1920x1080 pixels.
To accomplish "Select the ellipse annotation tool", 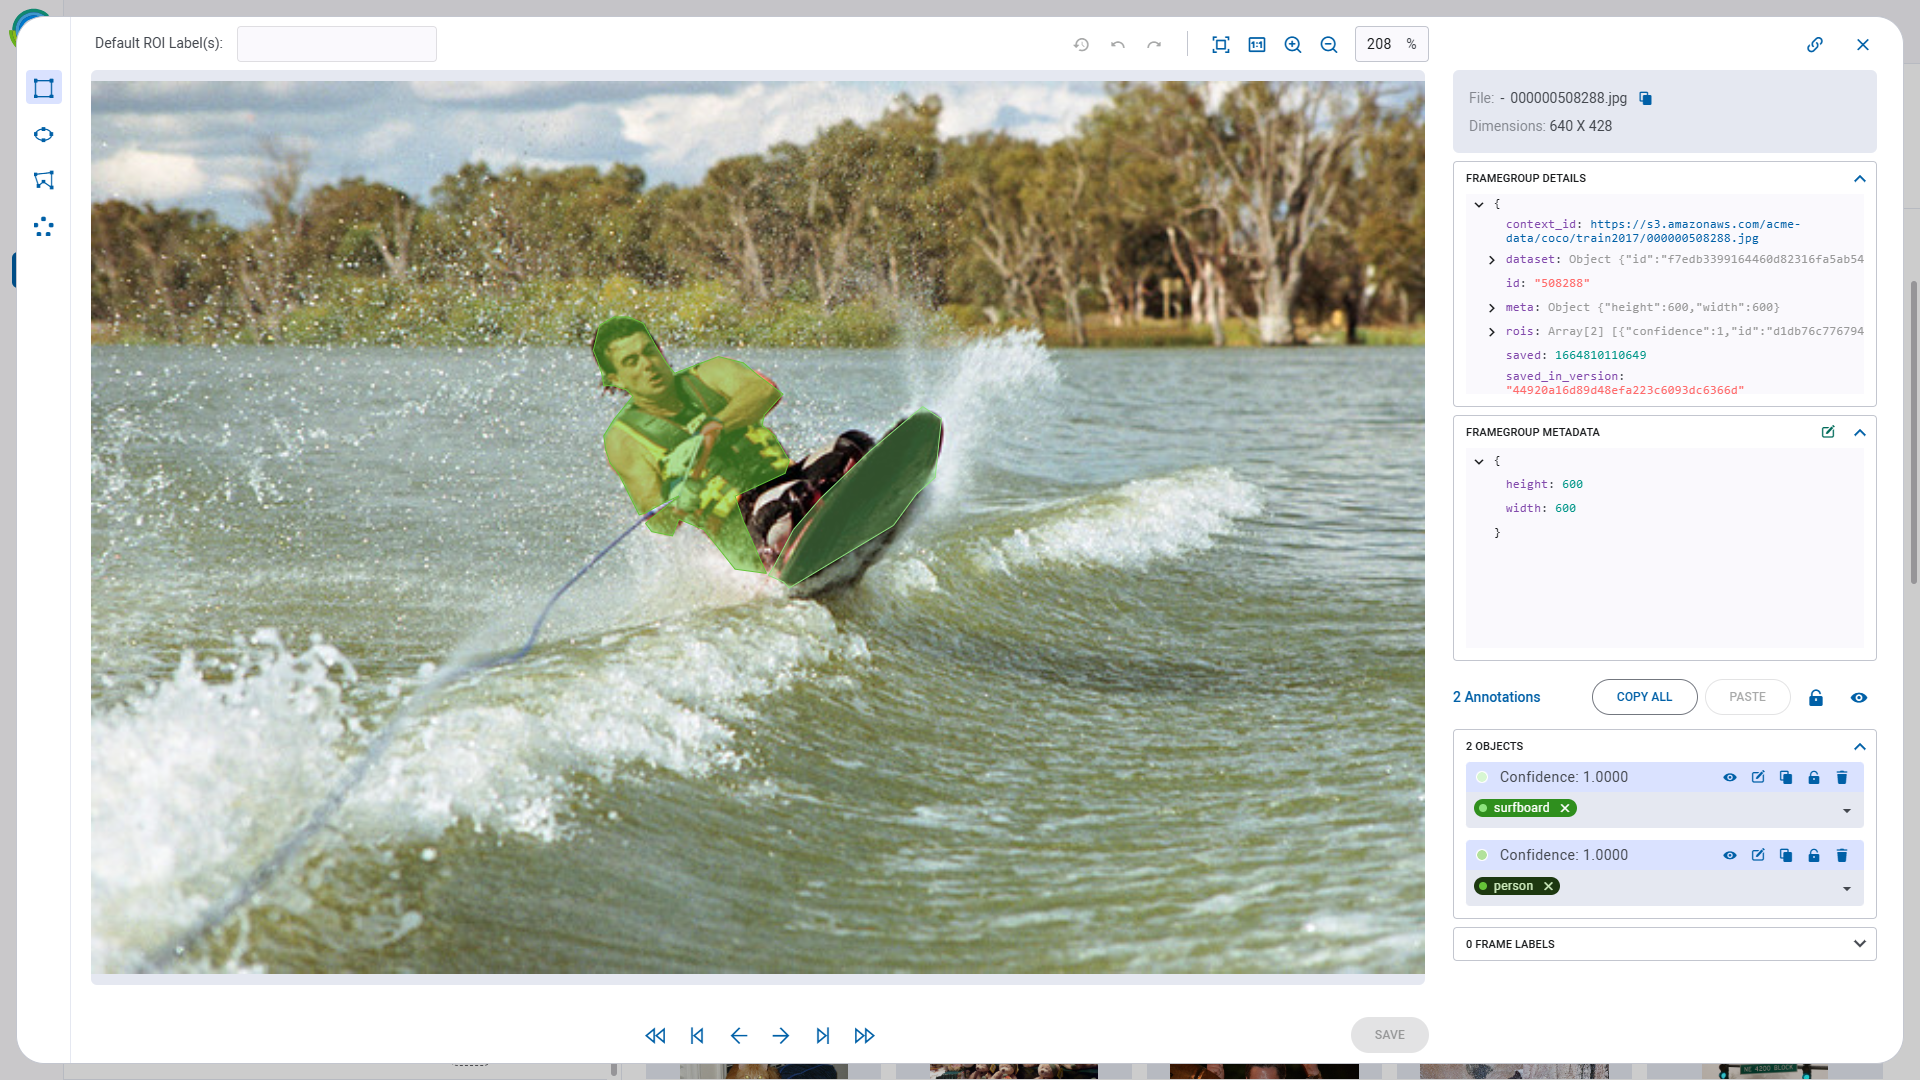I will (44, 134).
